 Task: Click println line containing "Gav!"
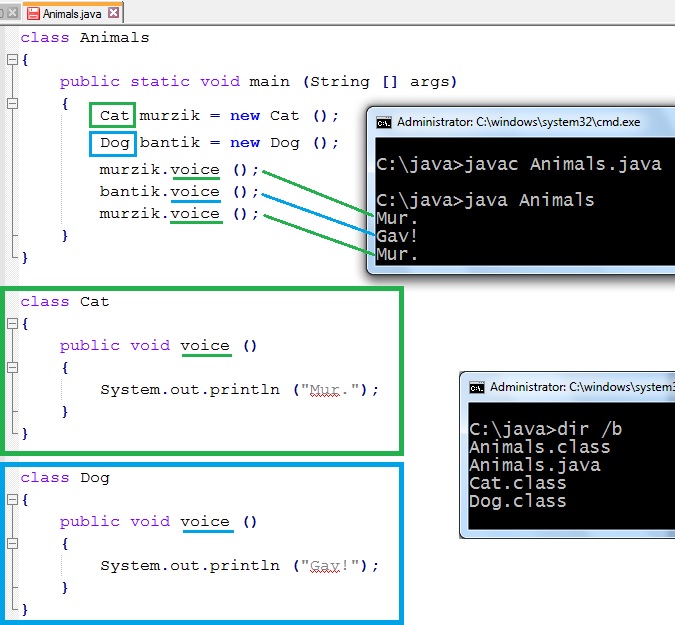(239, 566)
